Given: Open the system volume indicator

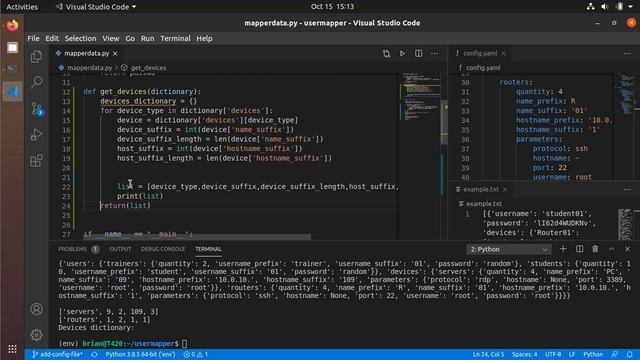Looking at the screenshot, I should coord(604,7).
